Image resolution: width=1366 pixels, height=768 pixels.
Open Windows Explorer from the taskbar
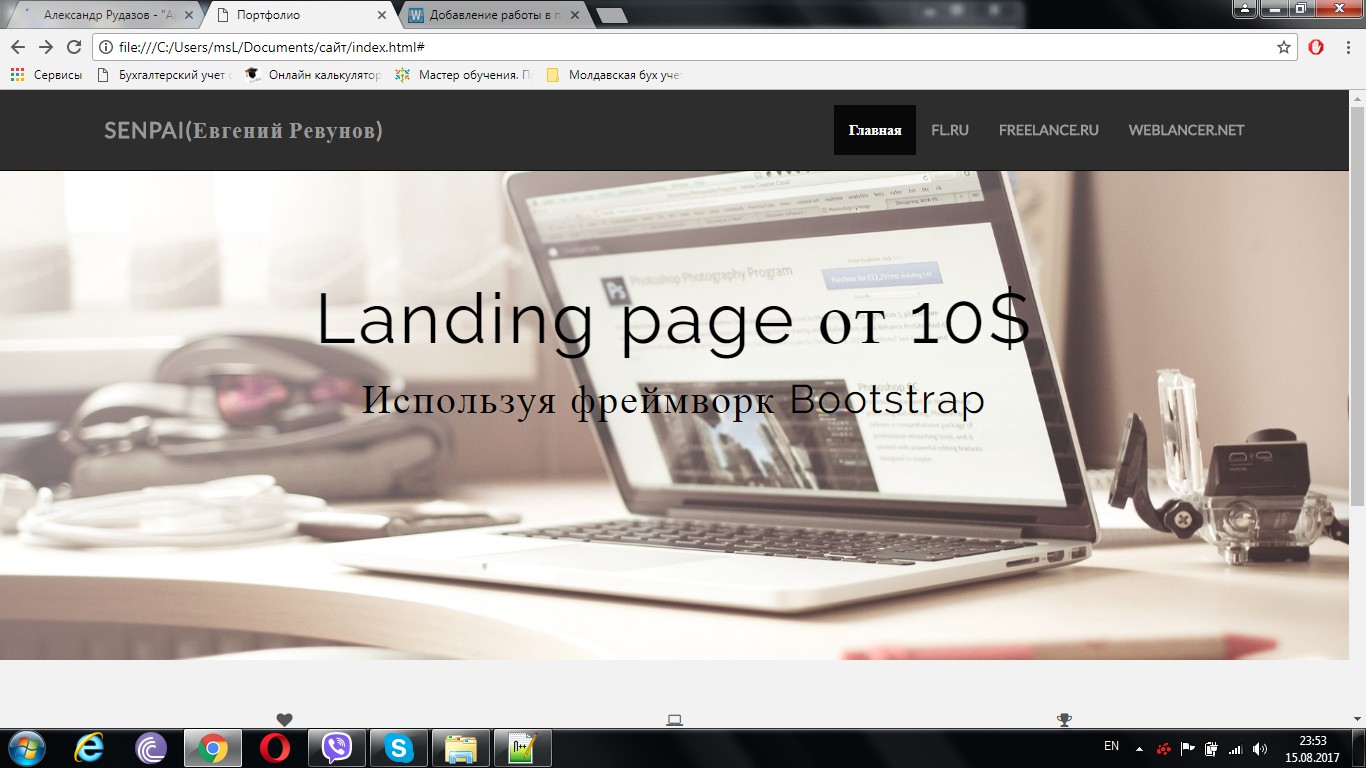pos(461,748)
